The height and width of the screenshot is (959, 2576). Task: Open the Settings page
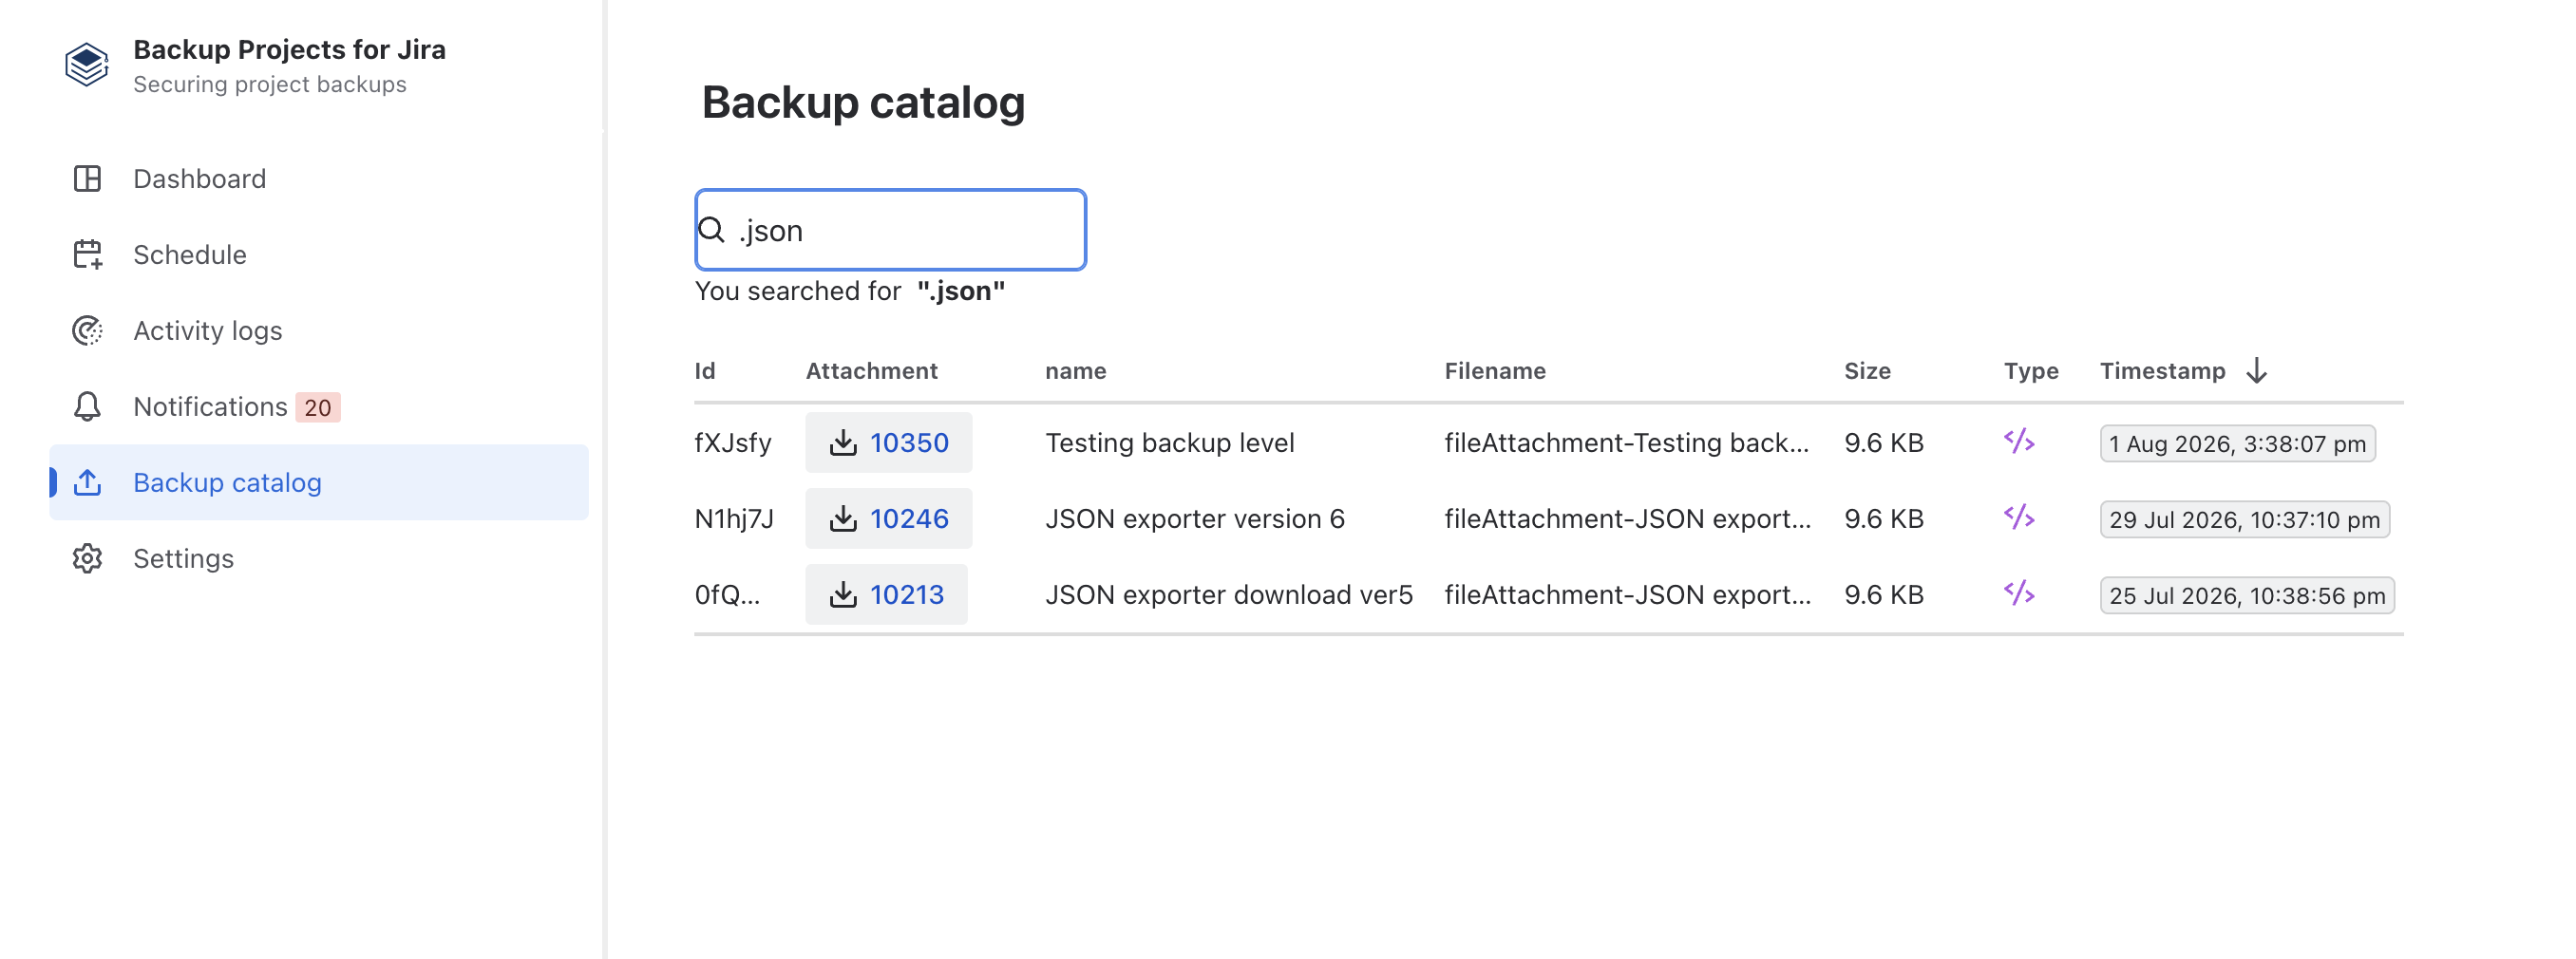319,558
